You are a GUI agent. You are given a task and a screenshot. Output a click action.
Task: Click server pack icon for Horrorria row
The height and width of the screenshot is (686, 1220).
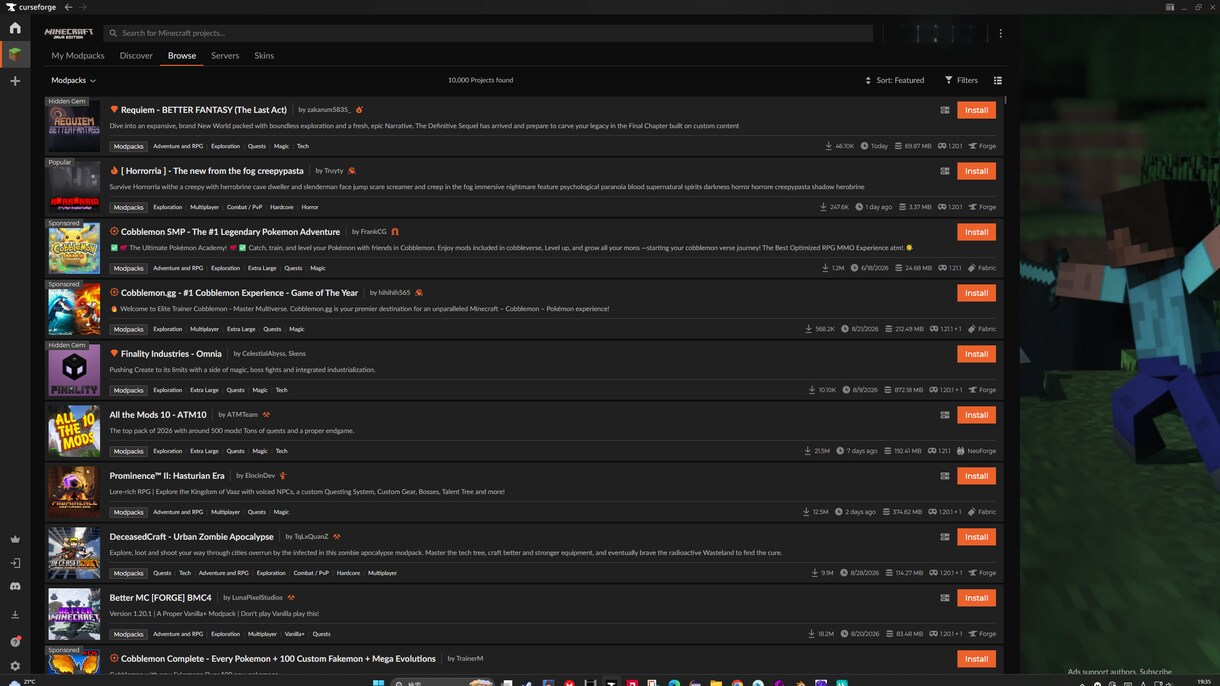coord(944,171)
